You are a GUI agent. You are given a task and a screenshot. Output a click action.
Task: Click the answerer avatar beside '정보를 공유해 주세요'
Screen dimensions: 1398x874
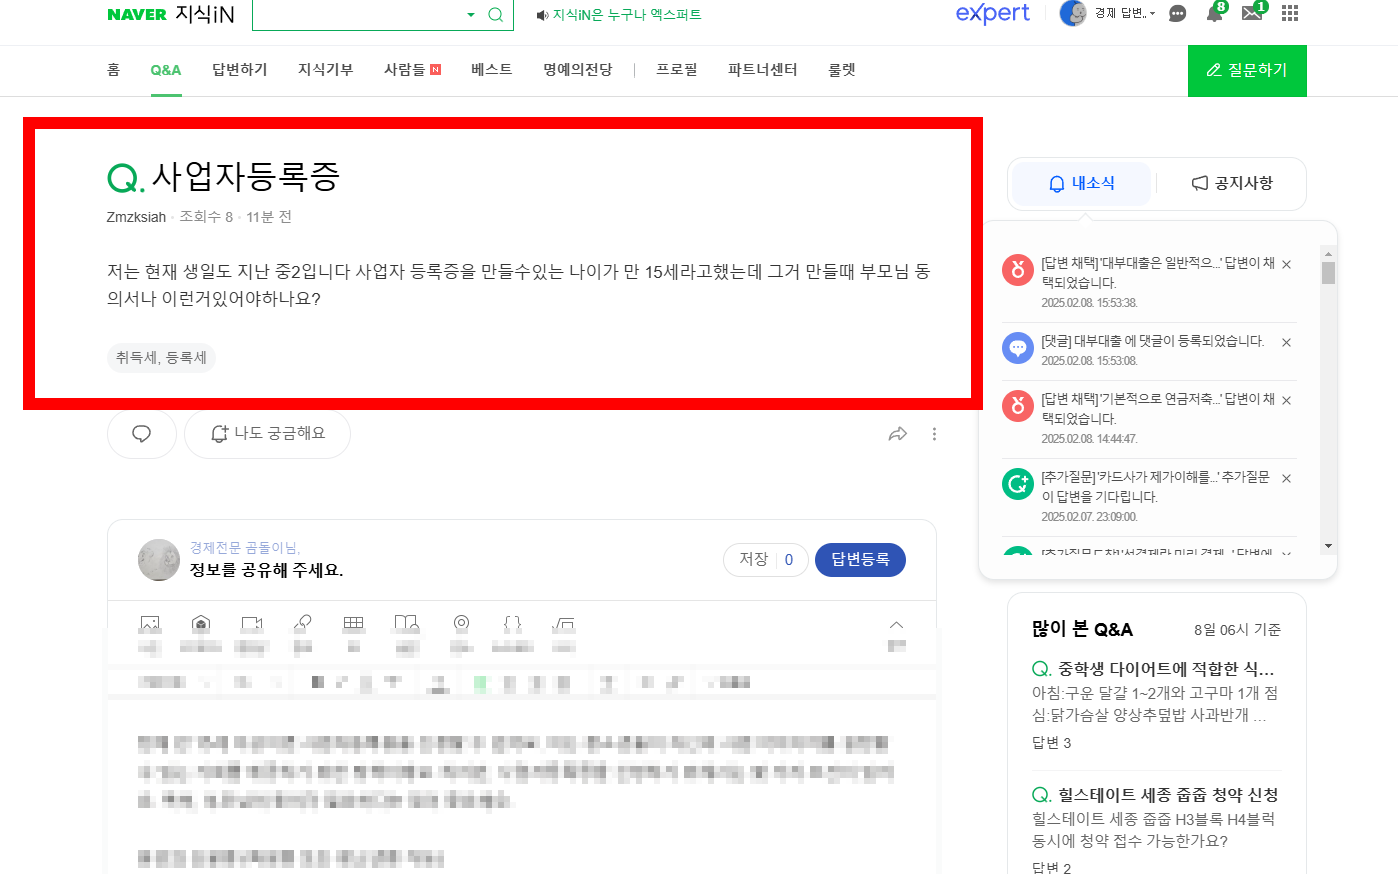coord(159,560)
